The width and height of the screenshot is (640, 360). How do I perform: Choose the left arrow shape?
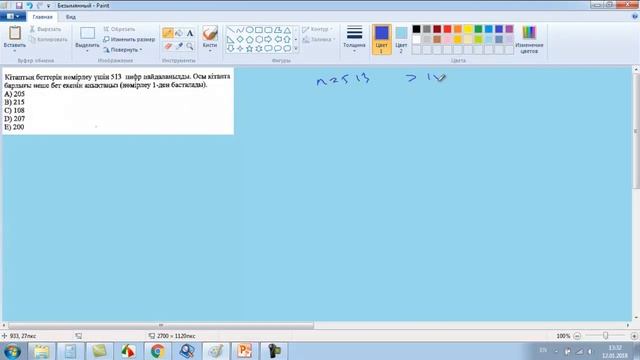[x=278, y=39]
